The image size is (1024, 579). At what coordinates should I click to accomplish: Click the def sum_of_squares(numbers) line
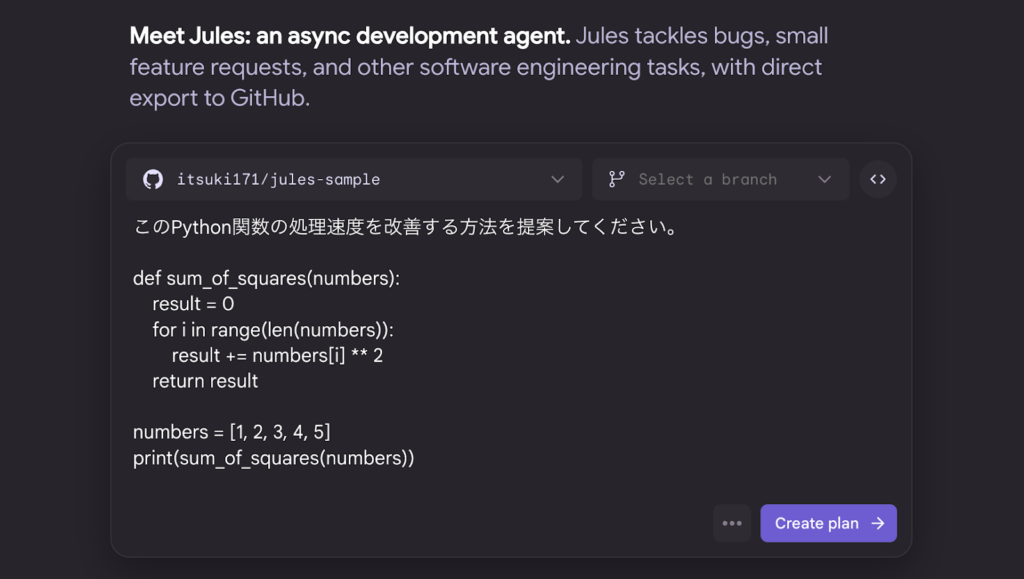tap(266, 279)
